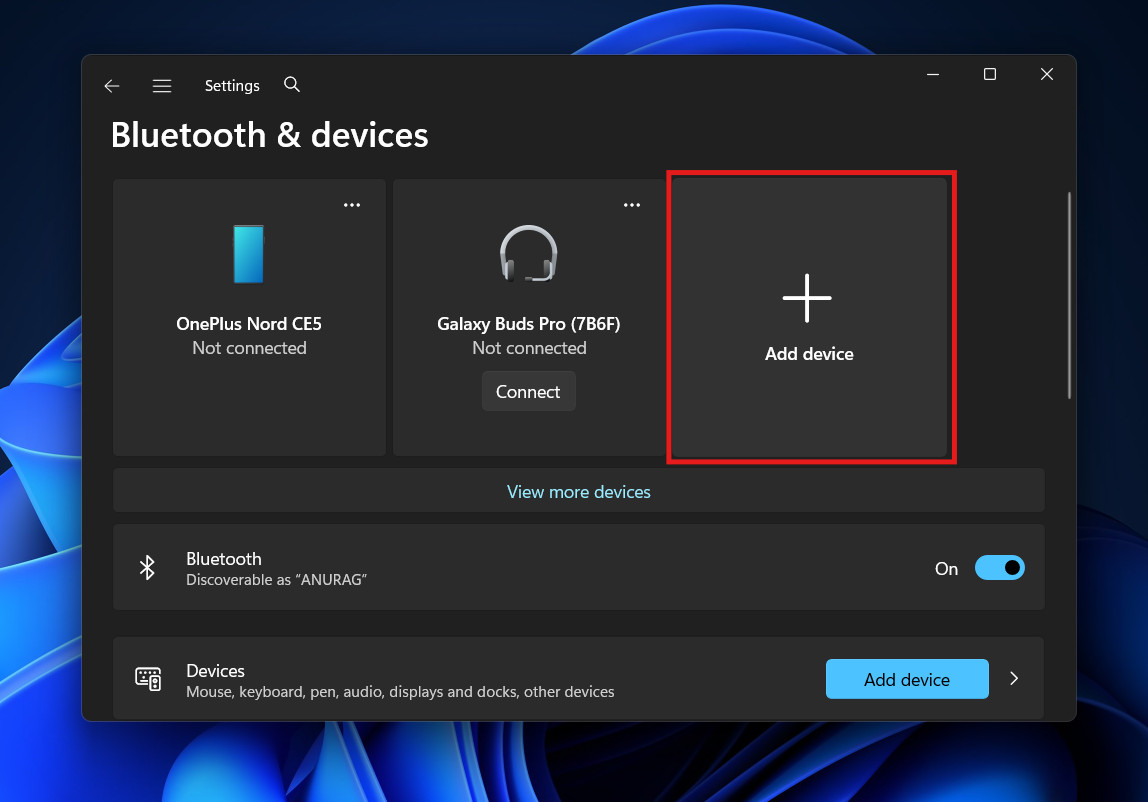Open the Settings window title menu
Image resolution: width=1148 pixels, height=802 pixels.
tap(231, 85)
